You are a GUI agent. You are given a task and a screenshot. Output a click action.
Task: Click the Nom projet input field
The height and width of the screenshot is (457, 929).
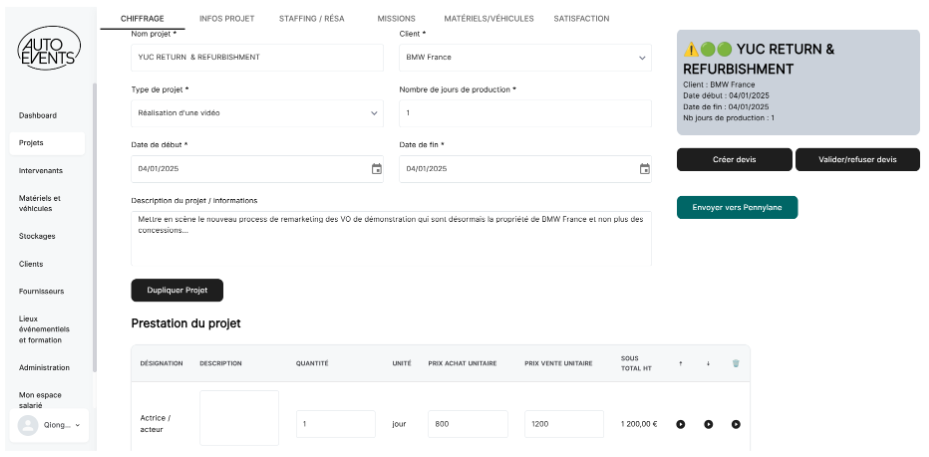point(257,57)
